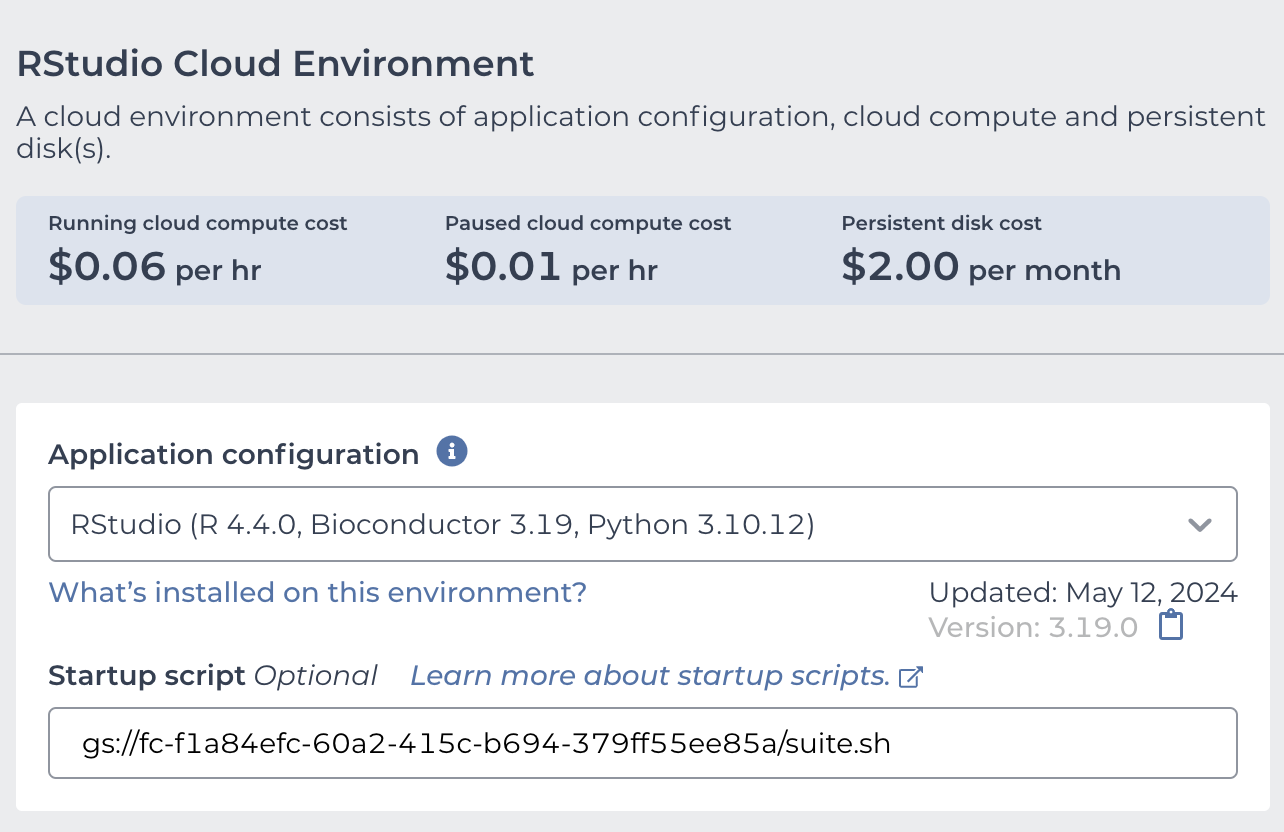Click the "Running cloud compute cost" label
This screenshot has width=1284, height=832.
[198, 223]
